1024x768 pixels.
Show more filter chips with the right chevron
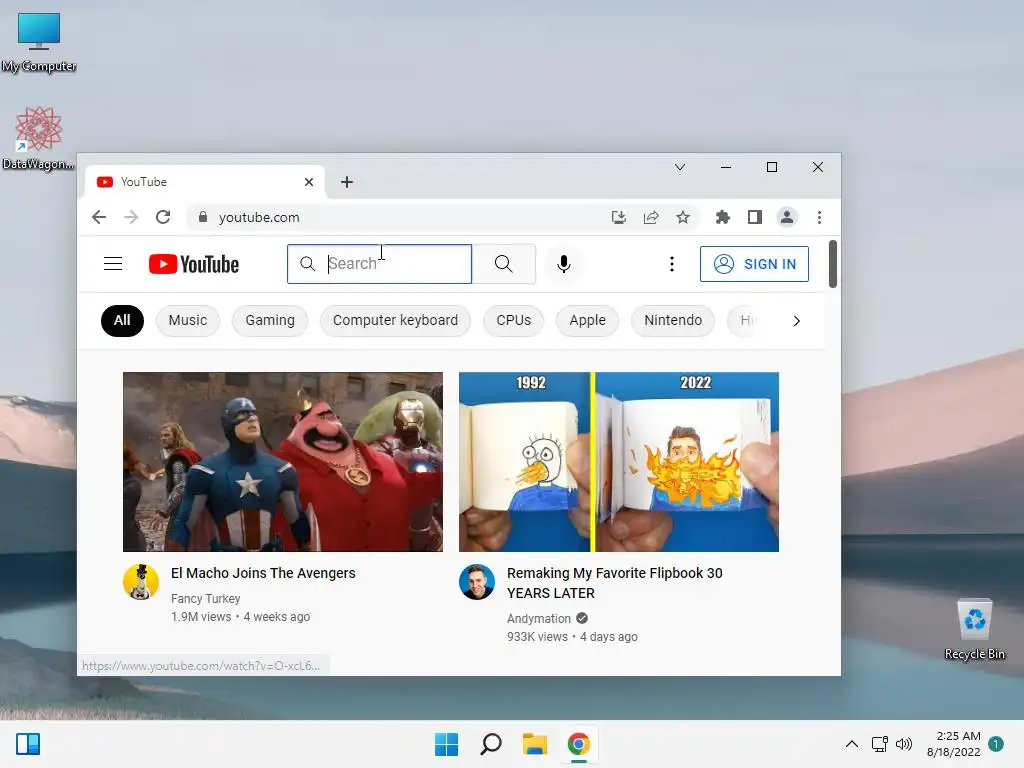pos(796,321)
